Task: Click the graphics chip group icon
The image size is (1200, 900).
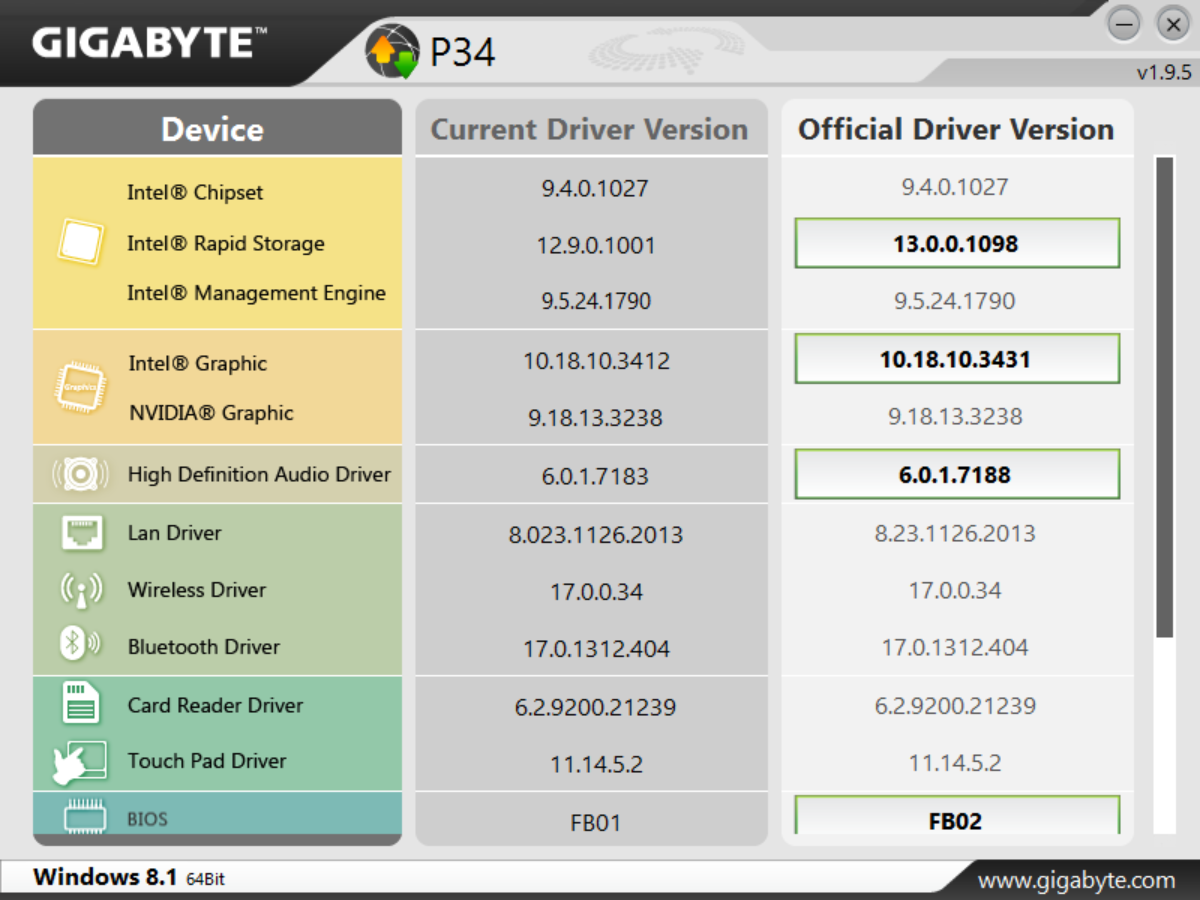Action: coord(80,387)
